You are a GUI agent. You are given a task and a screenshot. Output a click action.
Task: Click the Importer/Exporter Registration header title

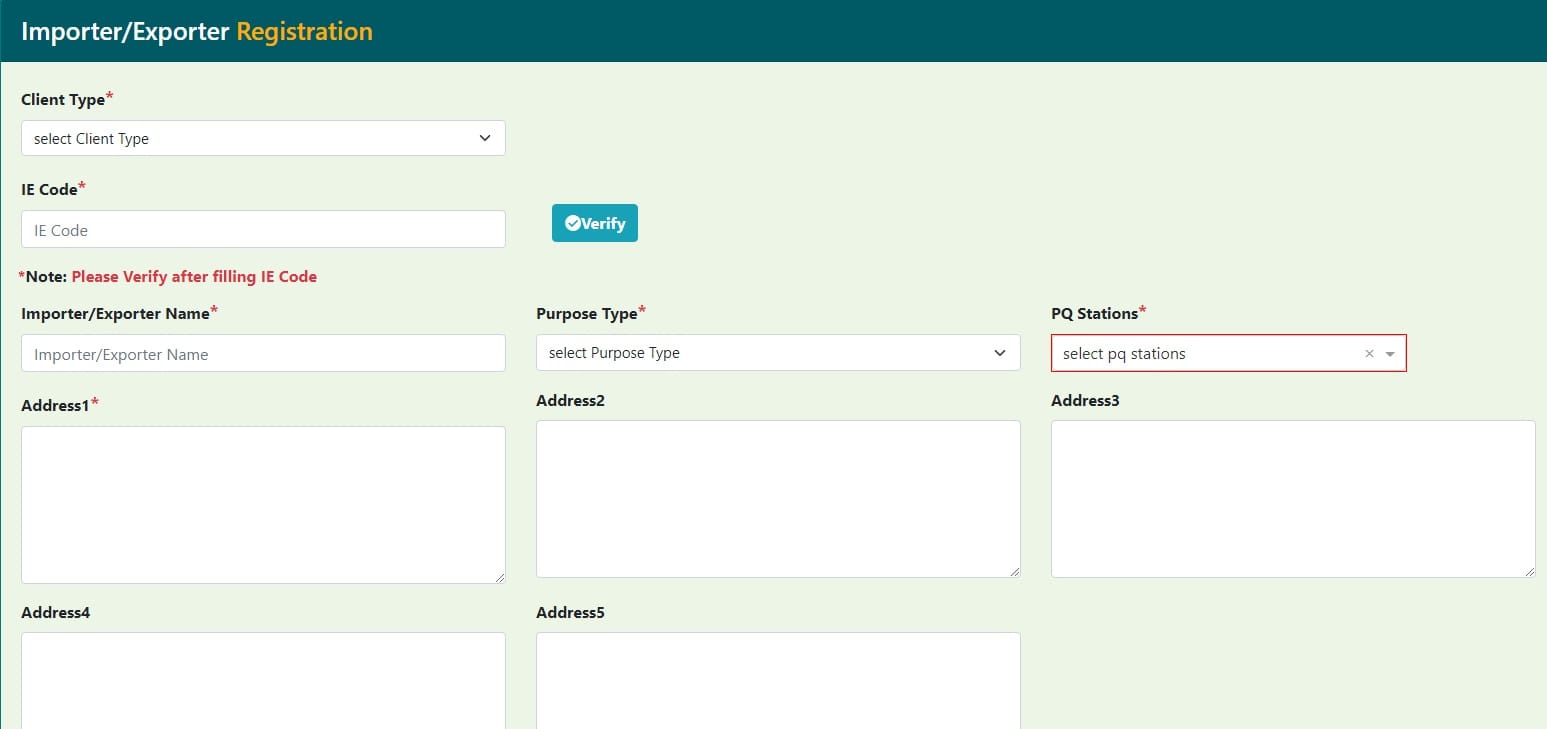(x=197, y=31)
